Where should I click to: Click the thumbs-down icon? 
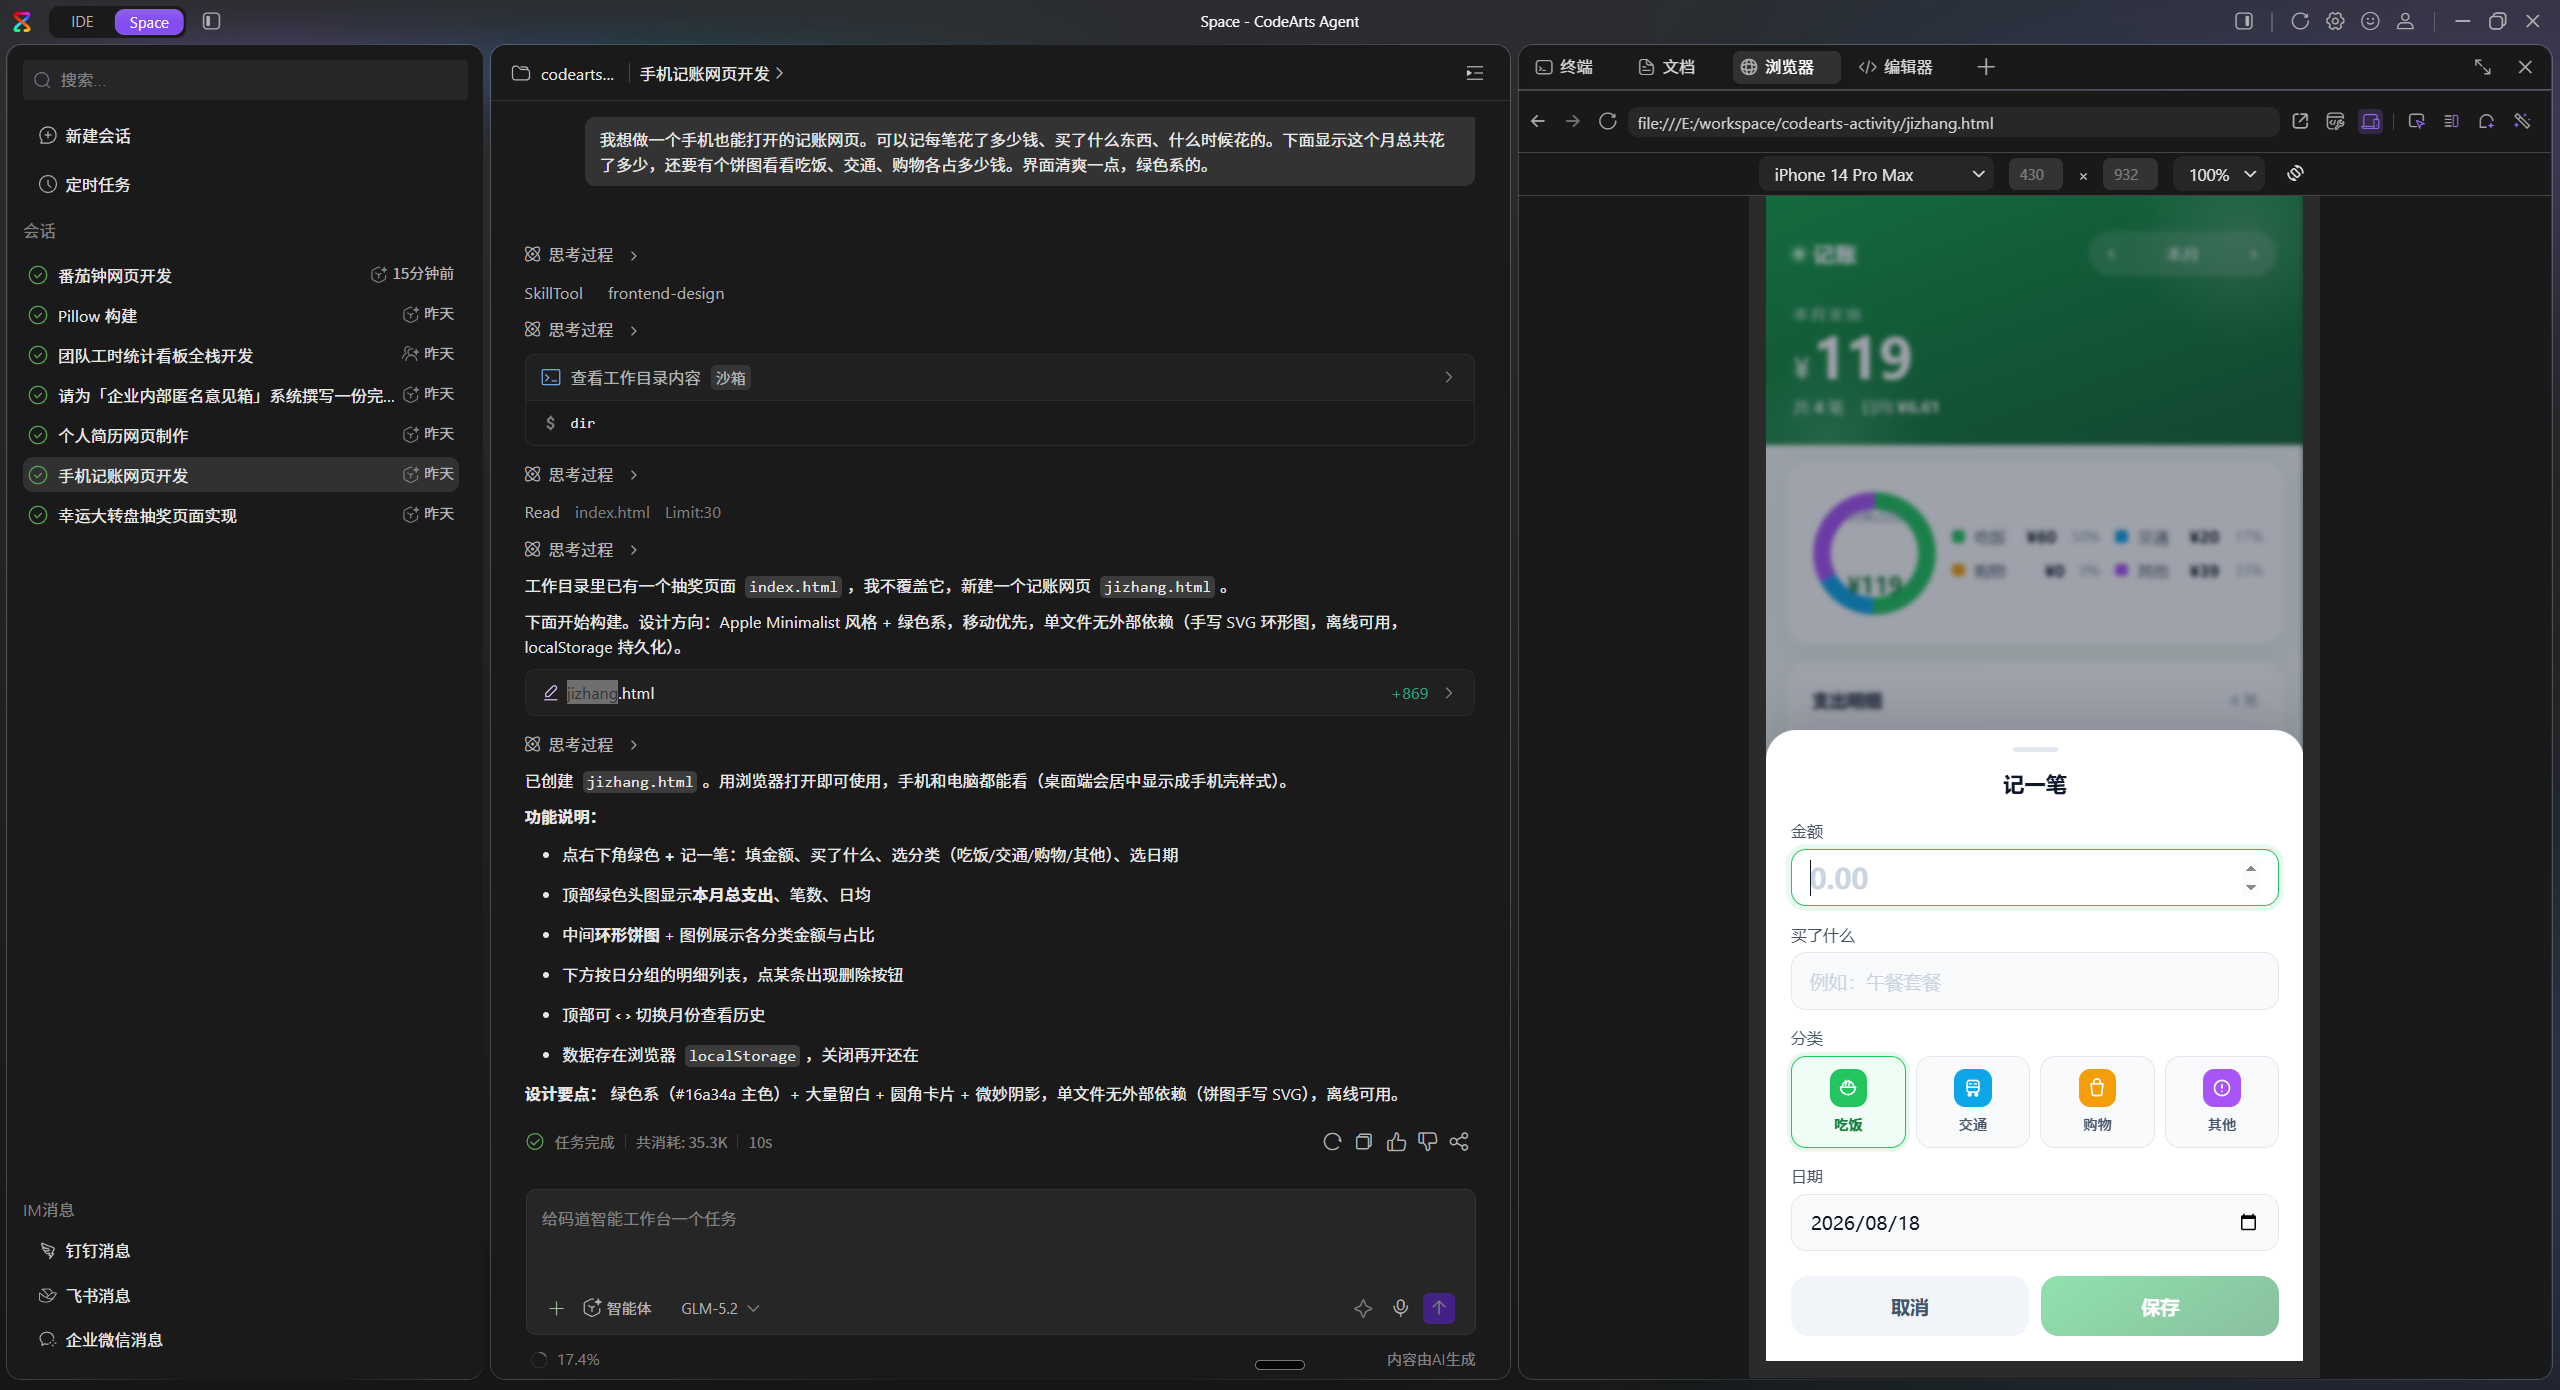[1428, 1142]
